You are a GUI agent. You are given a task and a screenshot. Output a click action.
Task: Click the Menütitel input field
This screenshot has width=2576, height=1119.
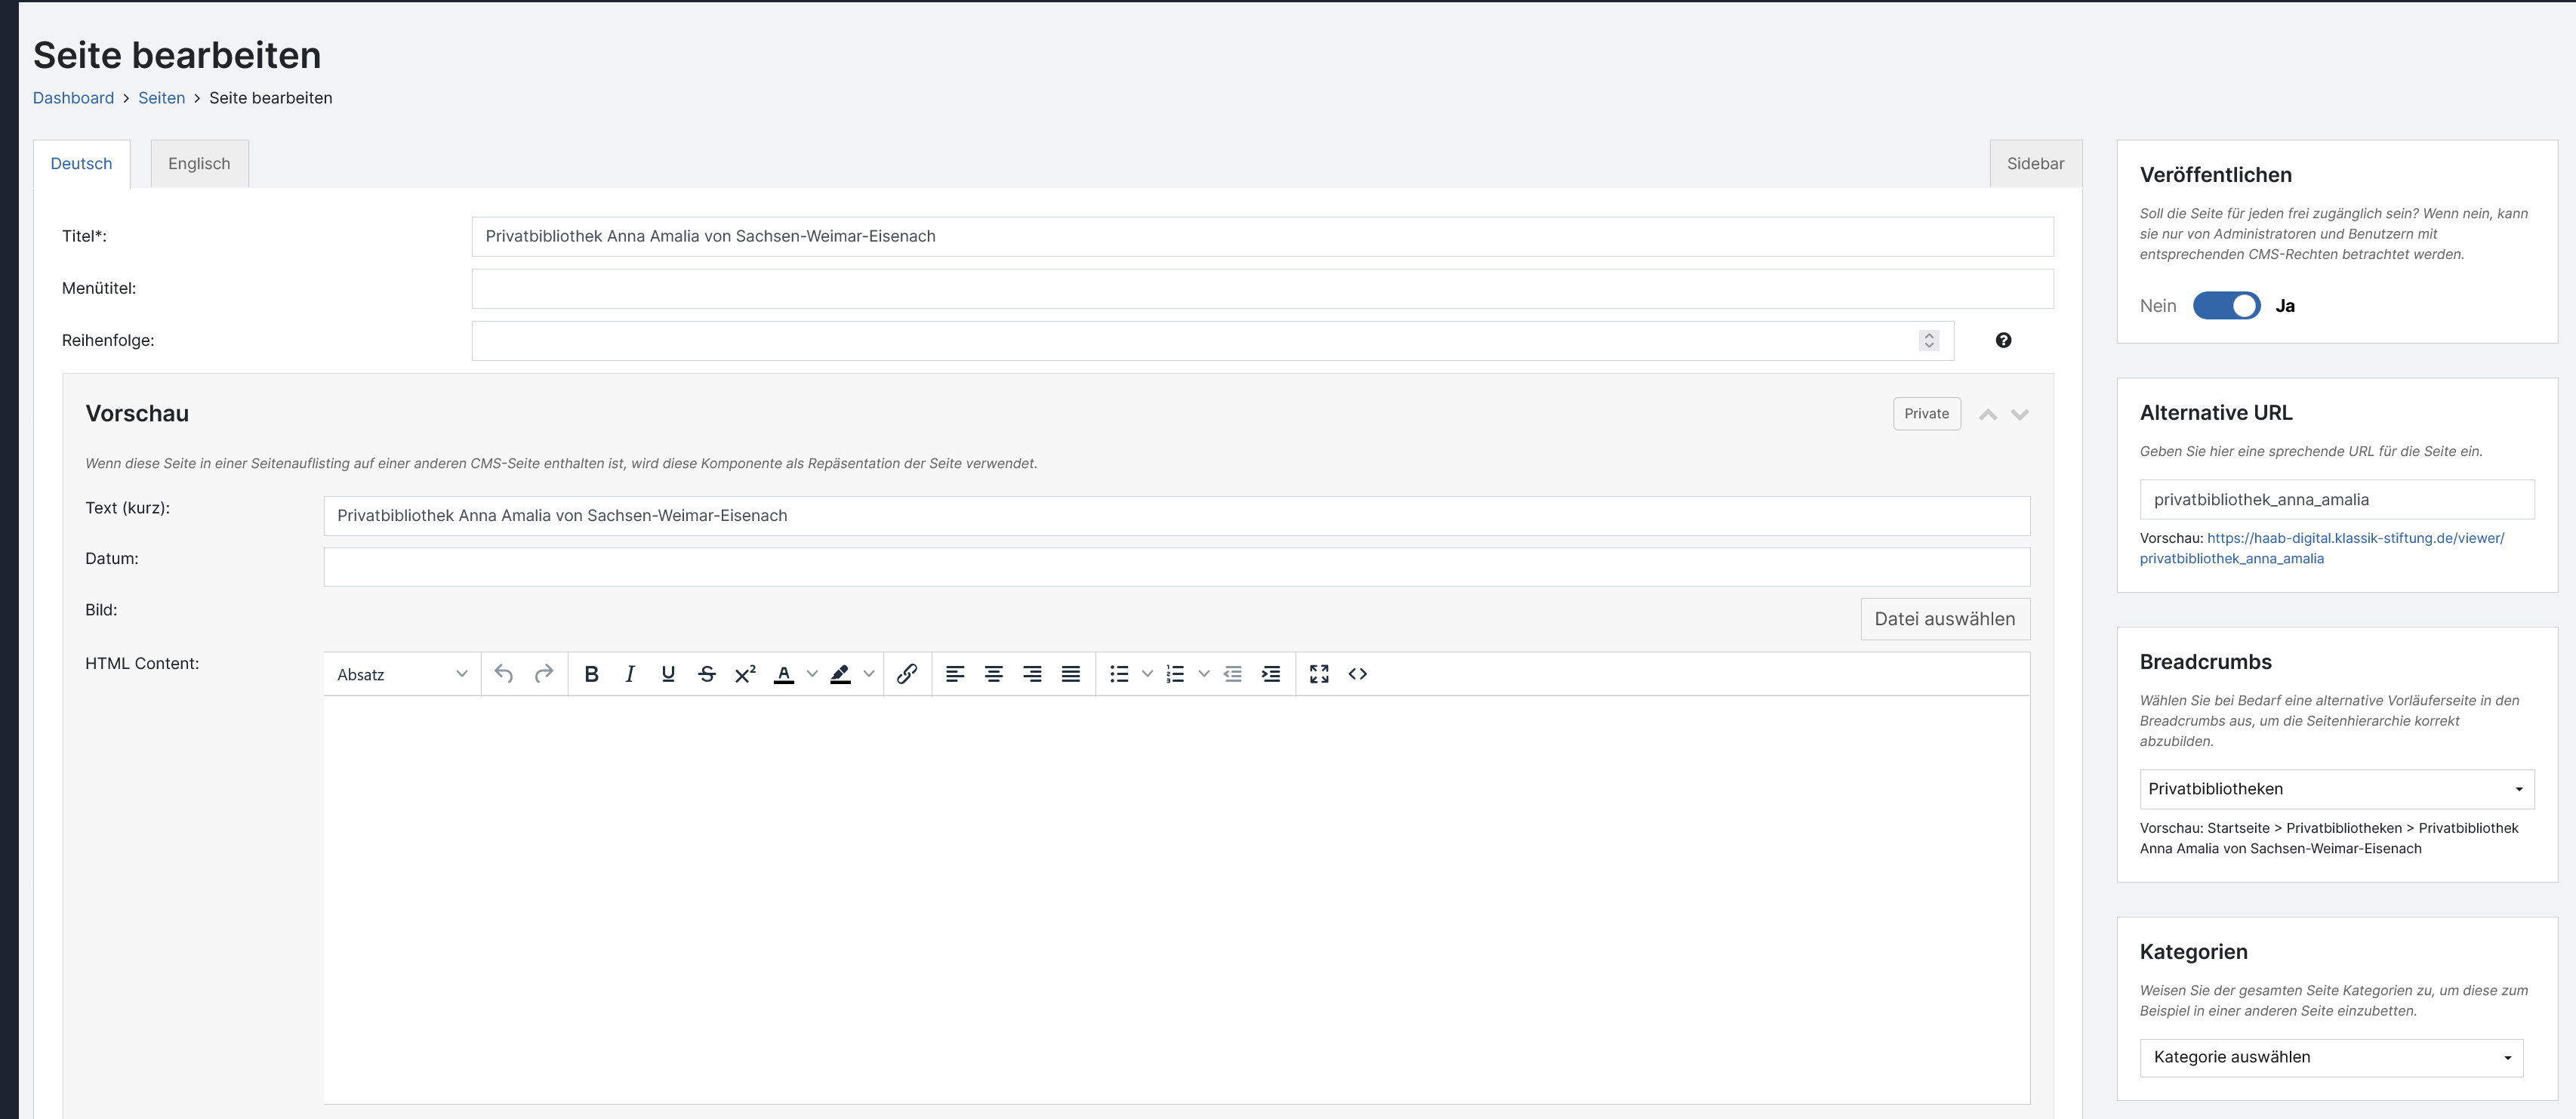(1262, 289)
